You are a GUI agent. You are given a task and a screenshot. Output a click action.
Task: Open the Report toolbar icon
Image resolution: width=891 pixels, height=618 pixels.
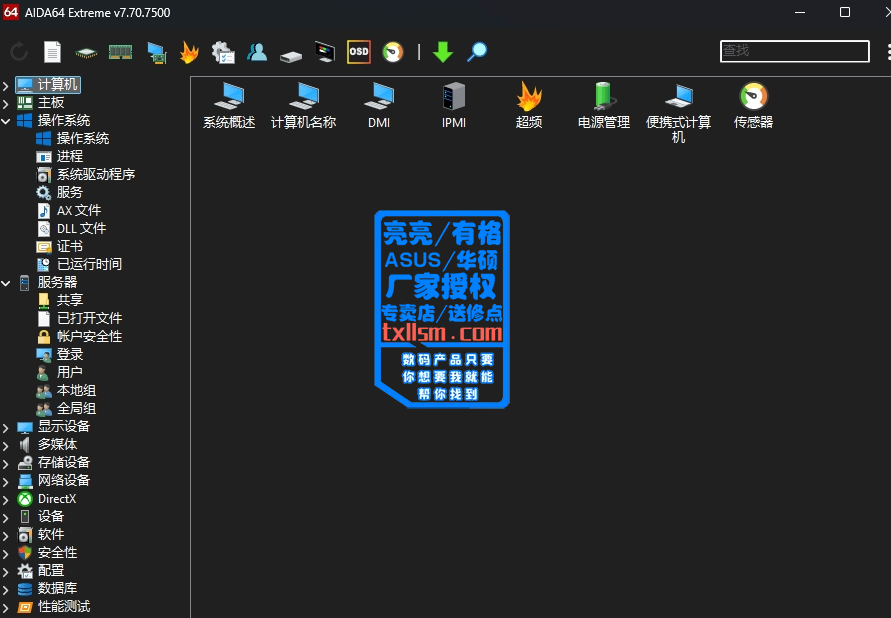point(52,52)
